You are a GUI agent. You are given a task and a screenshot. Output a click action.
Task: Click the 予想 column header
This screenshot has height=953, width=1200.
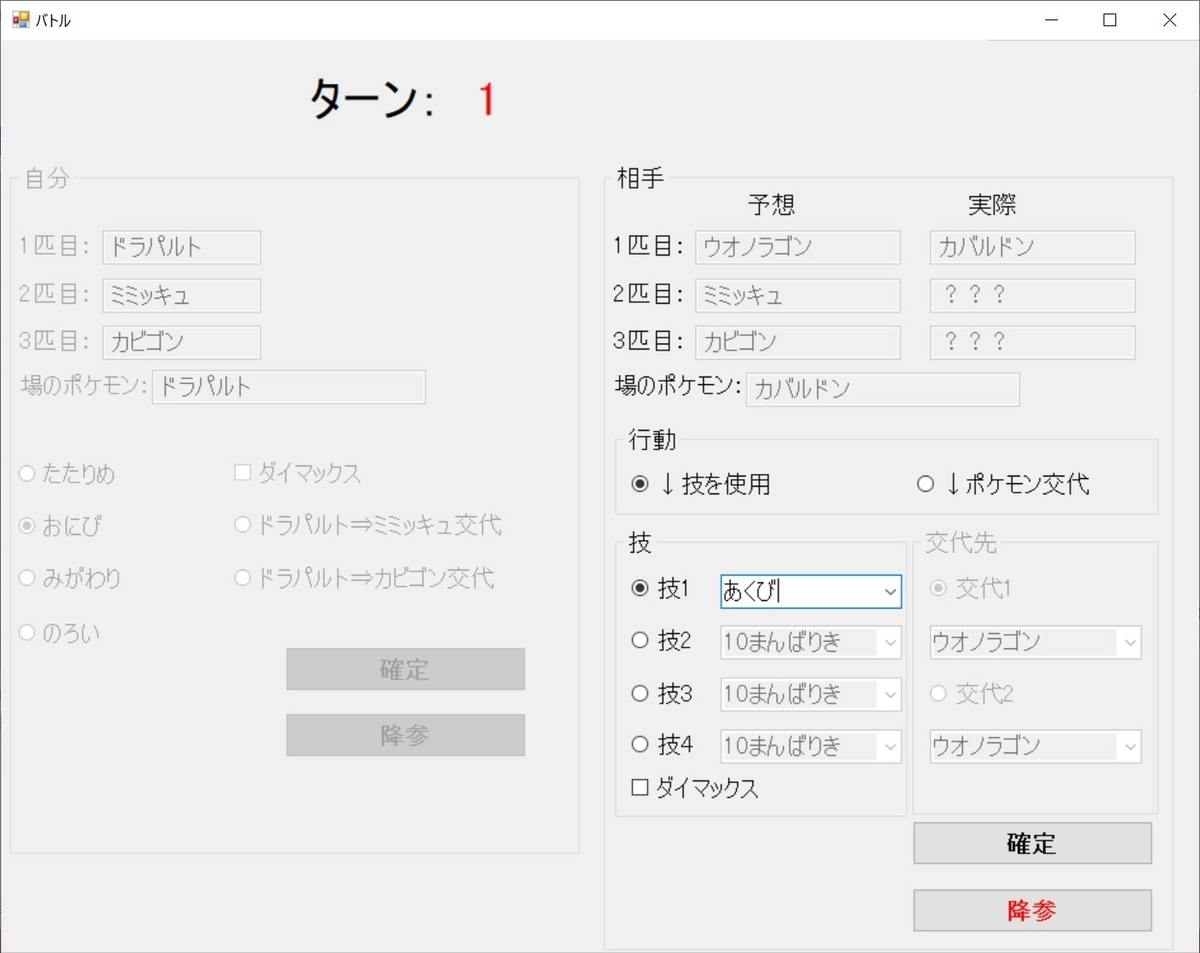click(771, 205)
